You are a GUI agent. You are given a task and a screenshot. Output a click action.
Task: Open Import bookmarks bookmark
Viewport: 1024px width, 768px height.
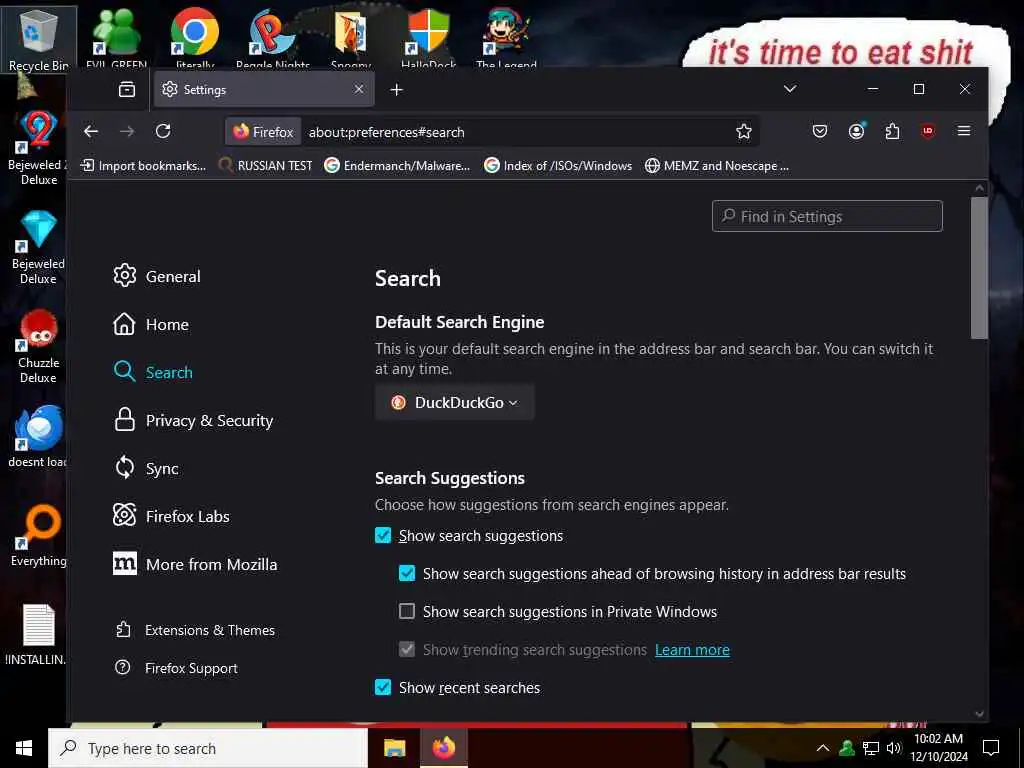143,166
